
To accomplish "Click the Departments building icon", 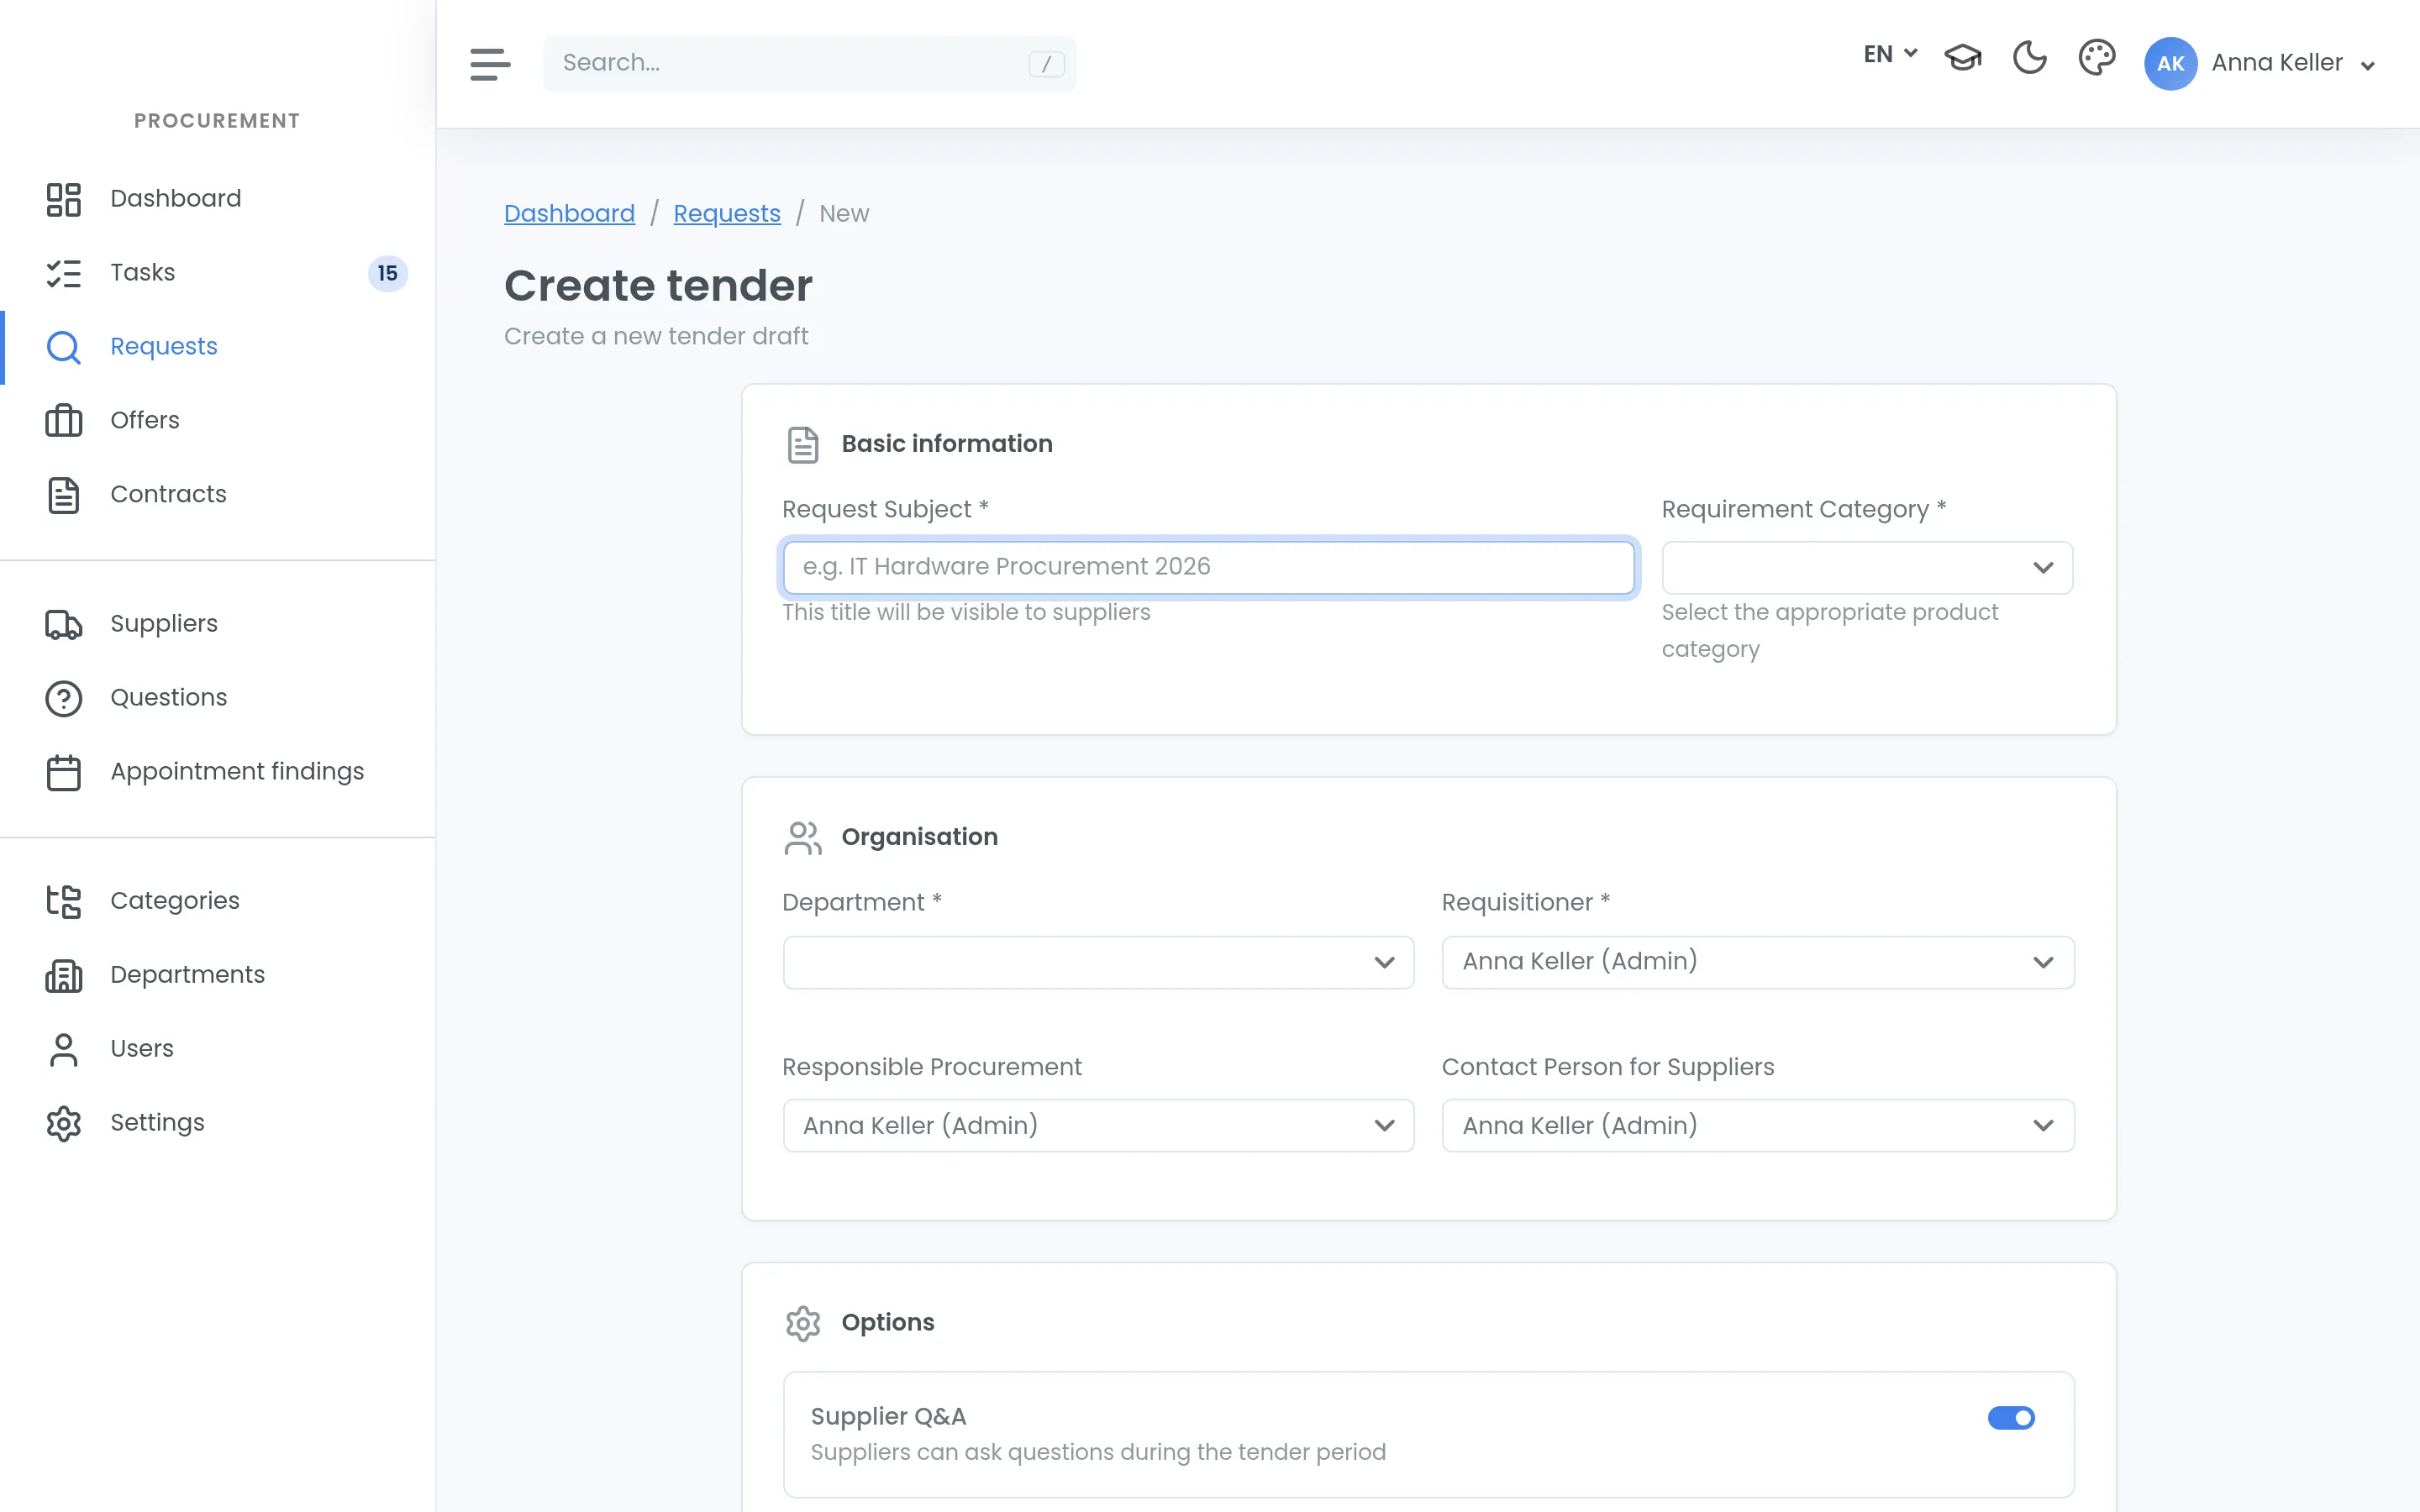I will 64,975.
